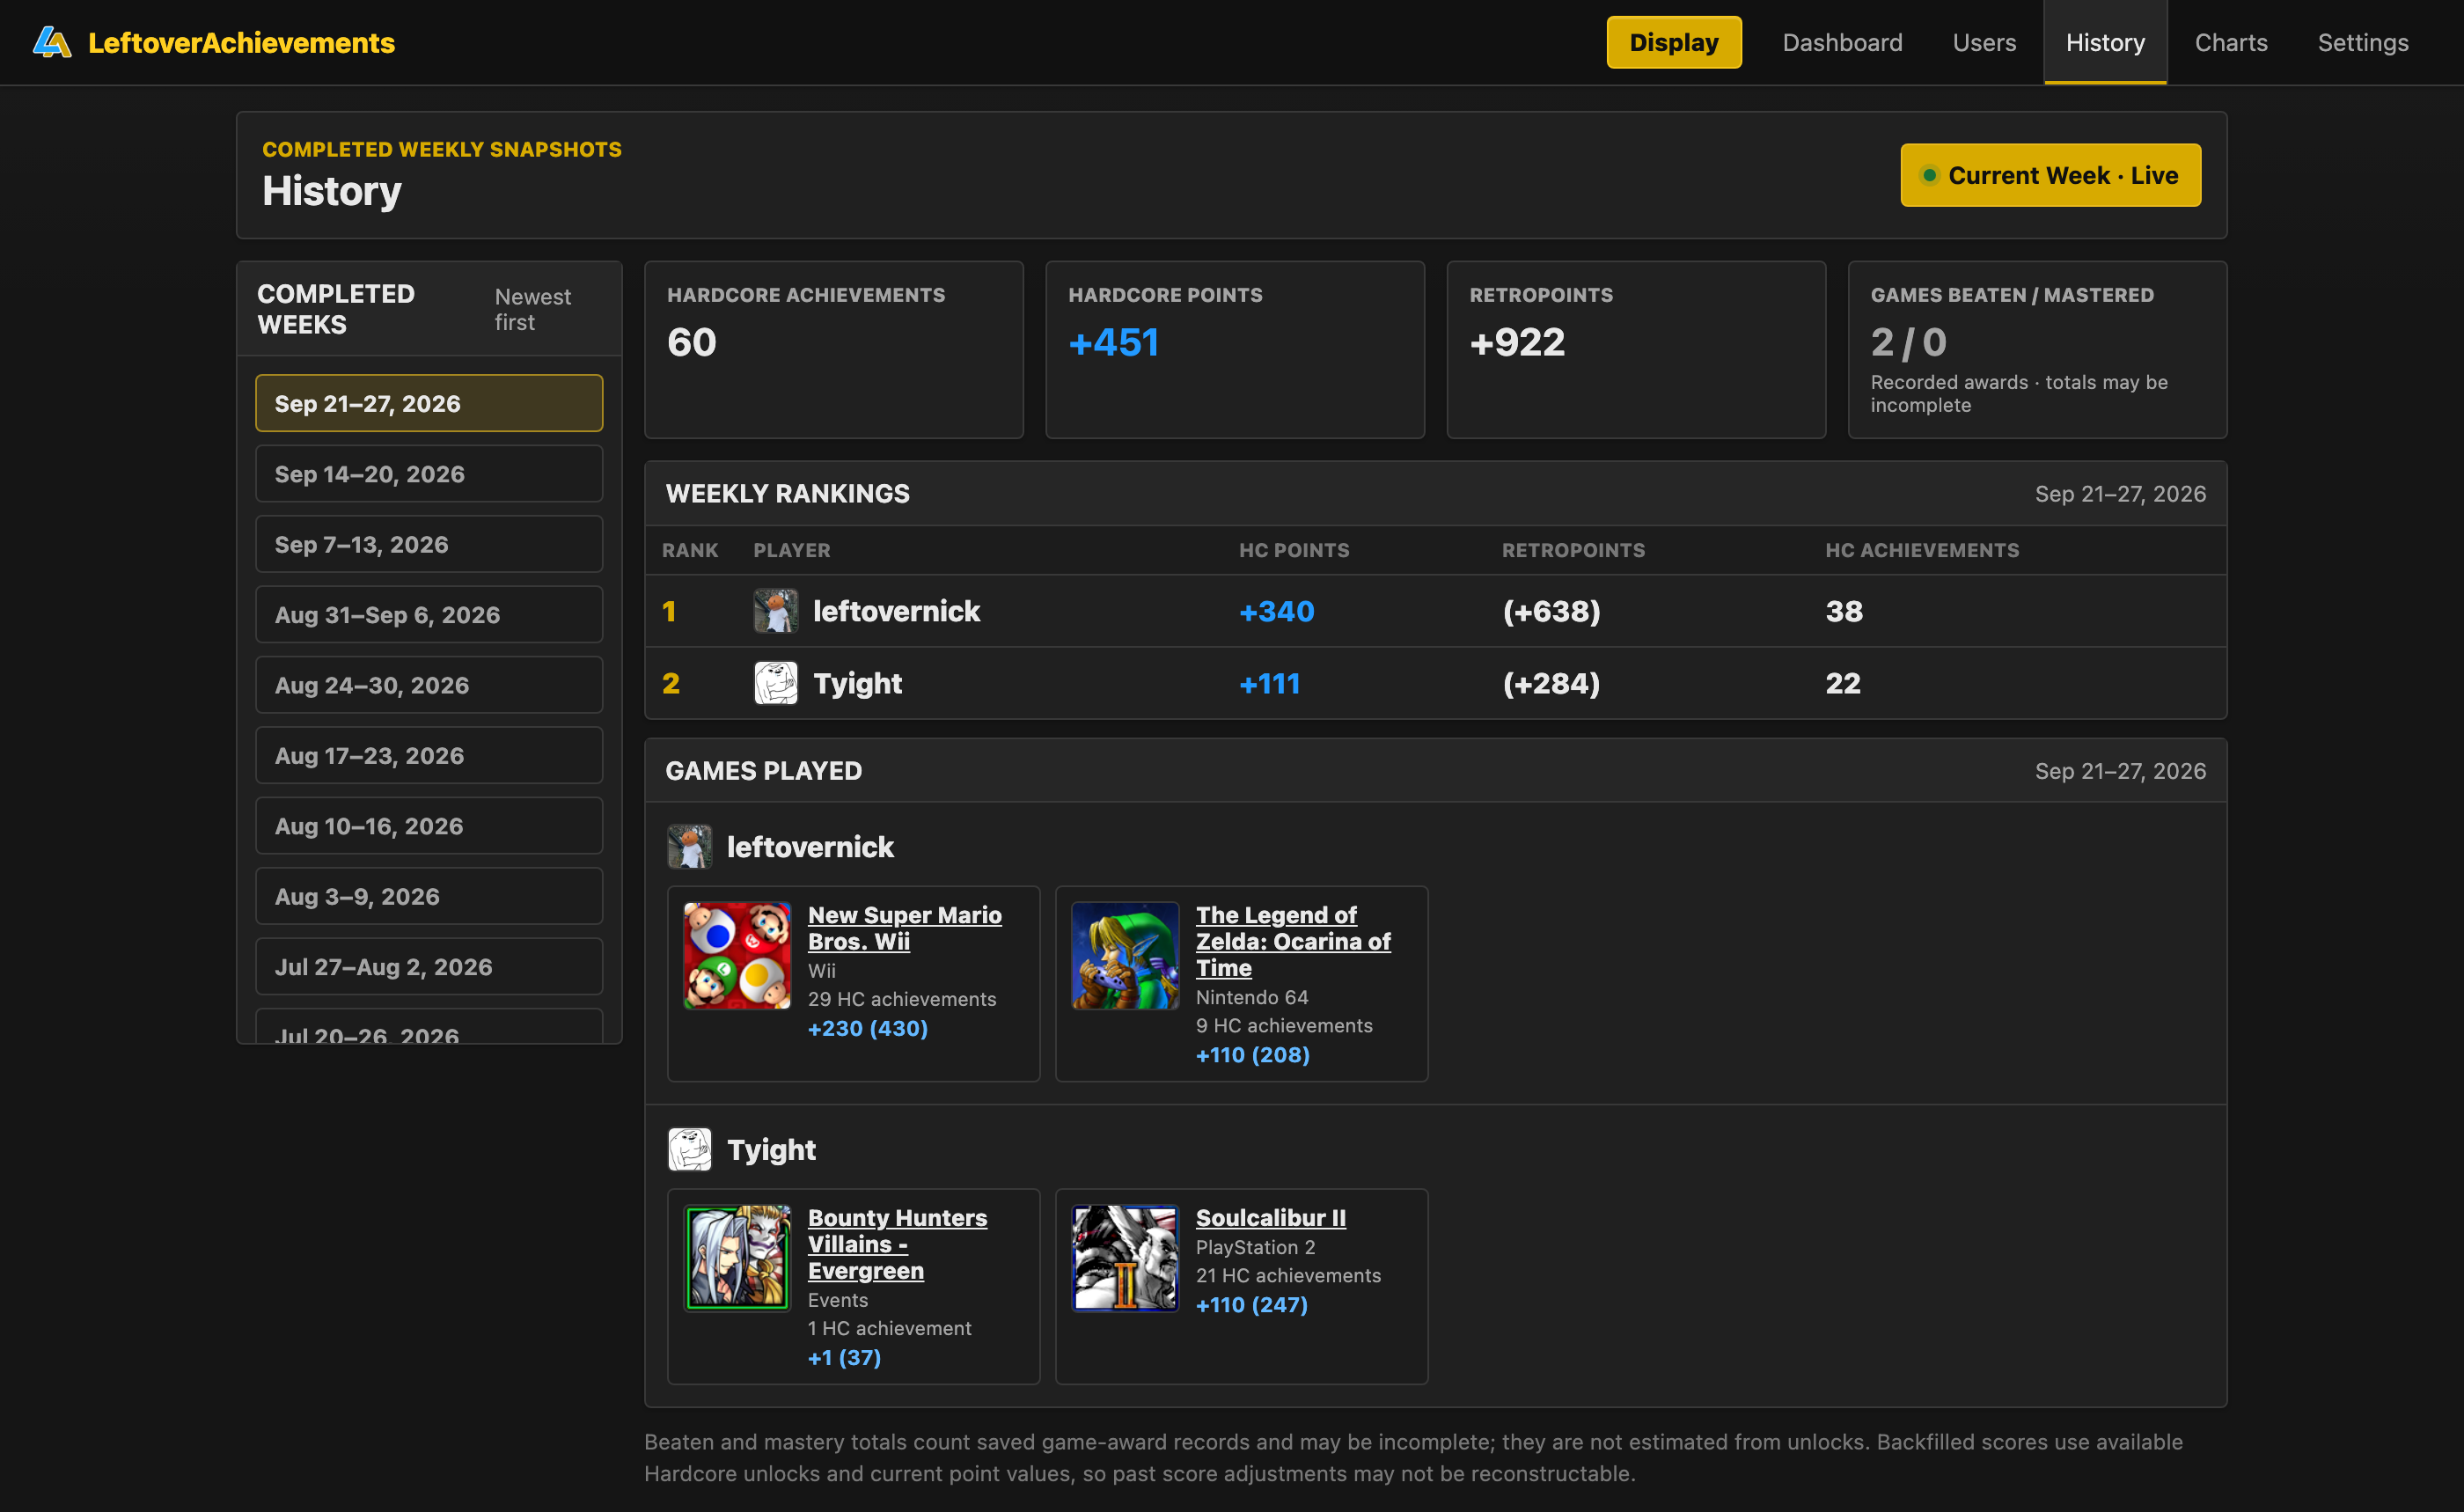This screenshot has height=1512, width=2464.
Task: Open Ocarina of Time cover thumbnail
Action: point(1125,956)
